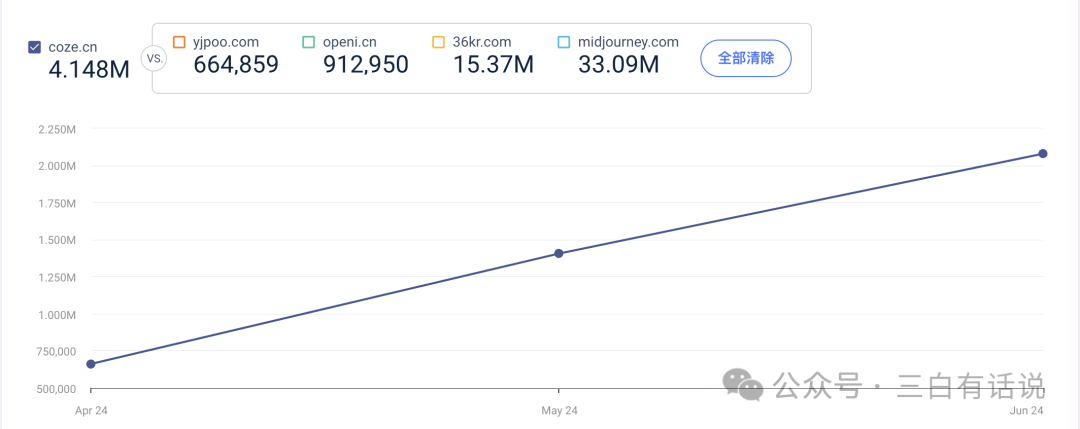The height and width of the screenshot is (429, 1080).
Task: Click the midjourney.com site label
Action: coord(628,42)
